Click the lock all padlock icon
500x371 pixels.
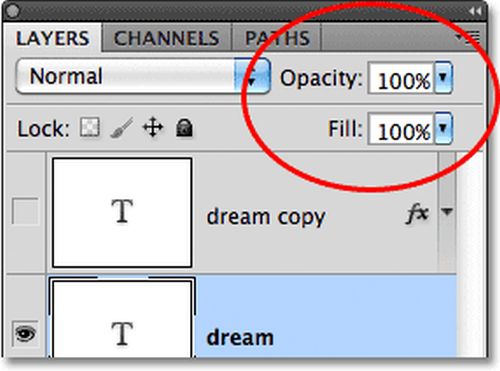(184, 128)
